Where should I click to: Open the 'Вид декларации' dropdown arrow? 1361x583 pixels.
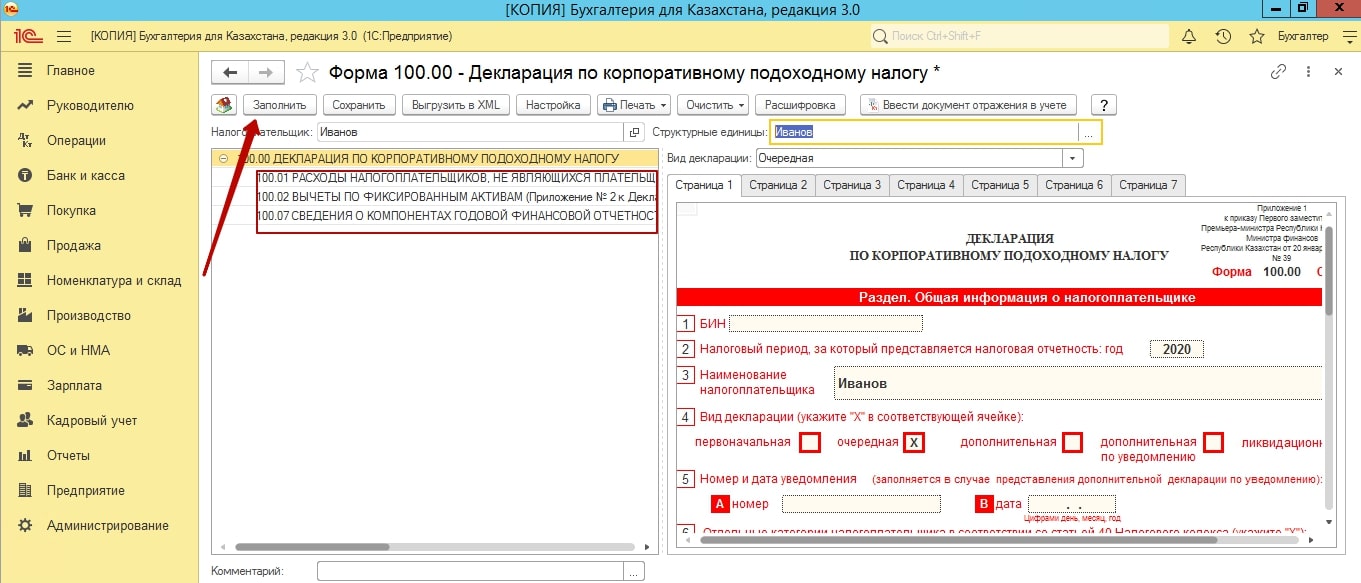(x=1073, y=158)
